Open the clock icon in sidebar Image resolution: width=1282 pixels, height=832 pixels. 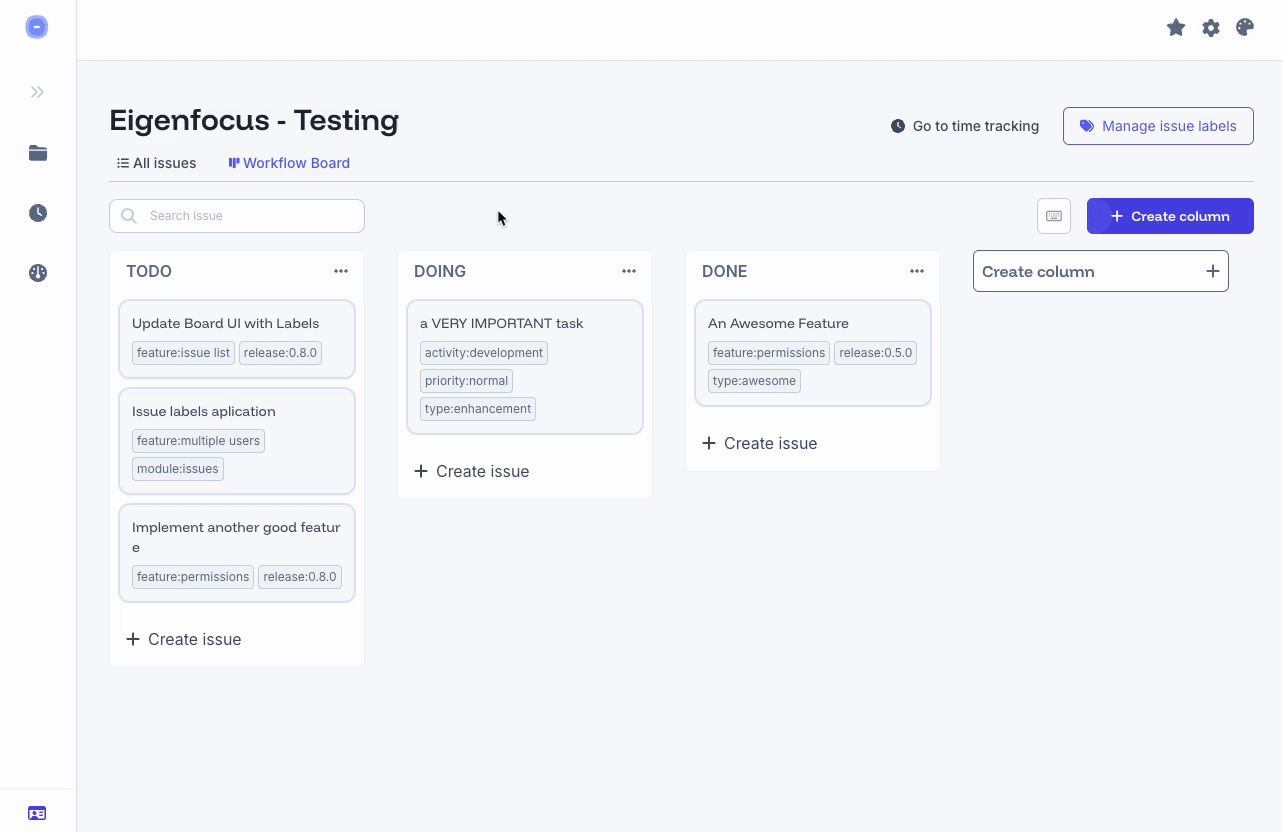38,213
